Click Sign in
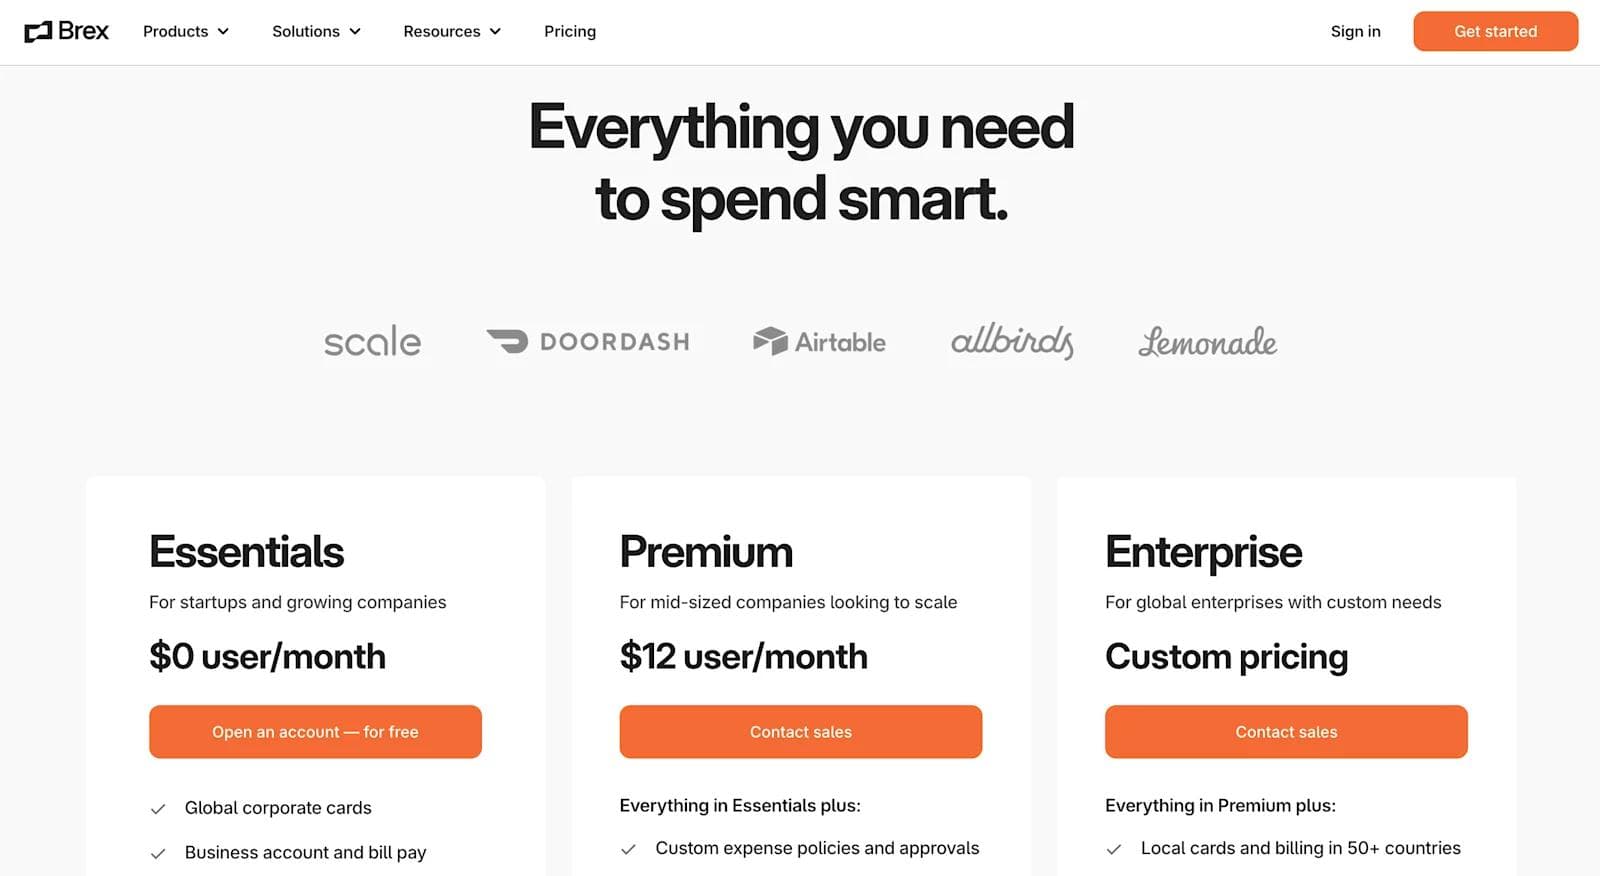This screenshot has height=876, width=1600. [1355, 31]
